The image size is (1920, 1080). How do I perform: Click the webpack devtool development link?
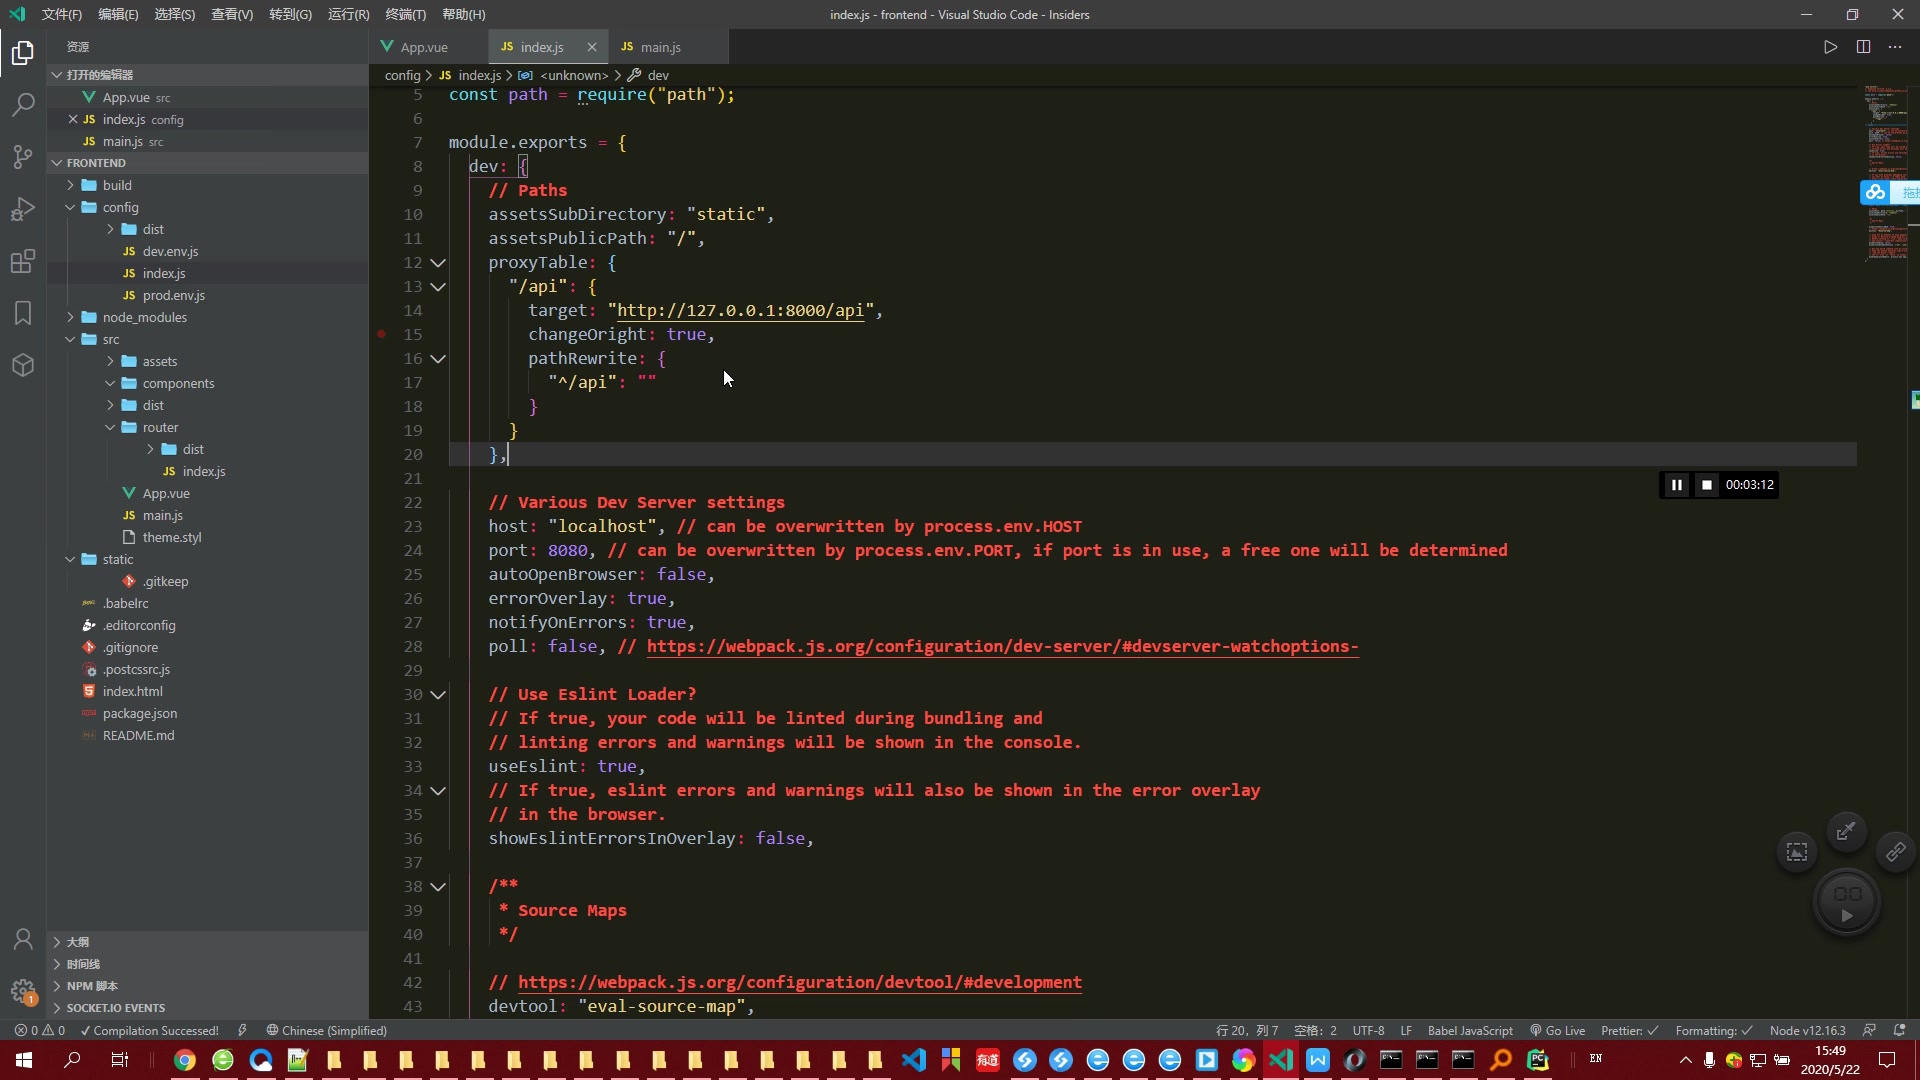click(x=799, y=981)
